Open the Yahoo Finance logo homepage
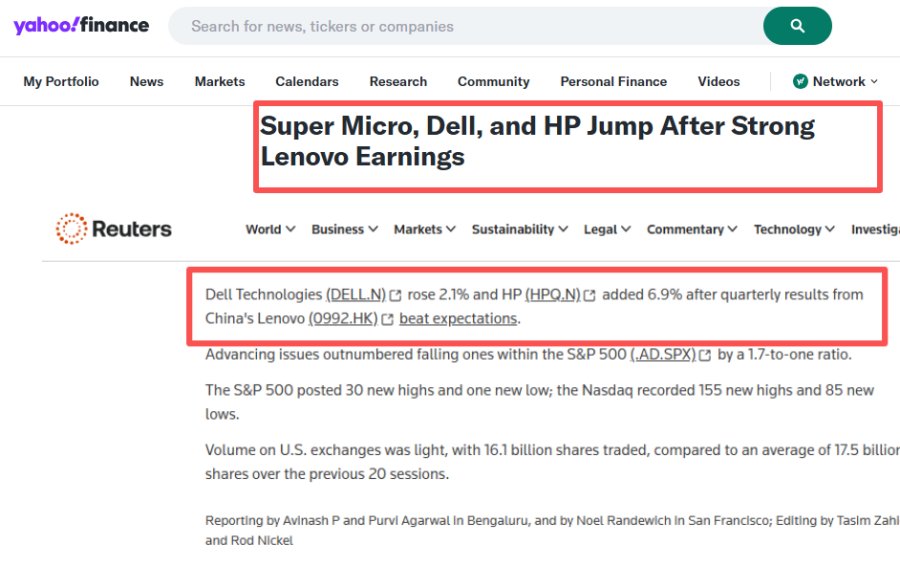The width and height of the screenshot is (900, 566). 81,25
